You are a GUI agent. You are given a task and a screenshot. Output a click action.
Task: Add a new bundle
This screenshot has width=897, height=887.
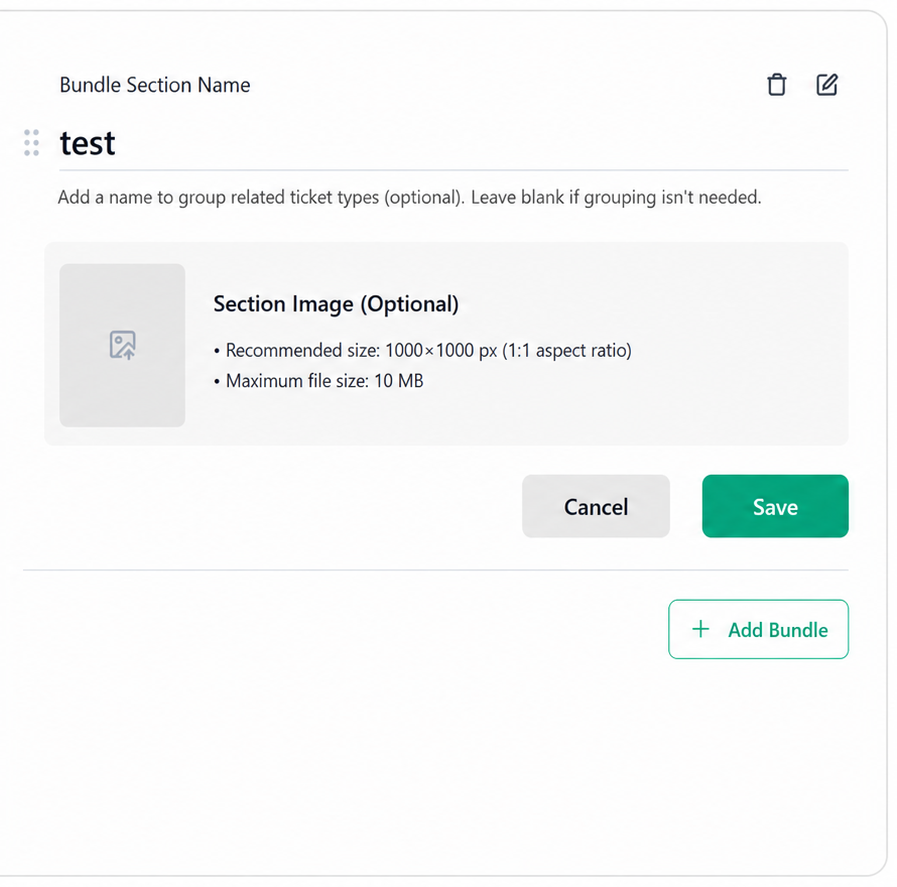758,629
